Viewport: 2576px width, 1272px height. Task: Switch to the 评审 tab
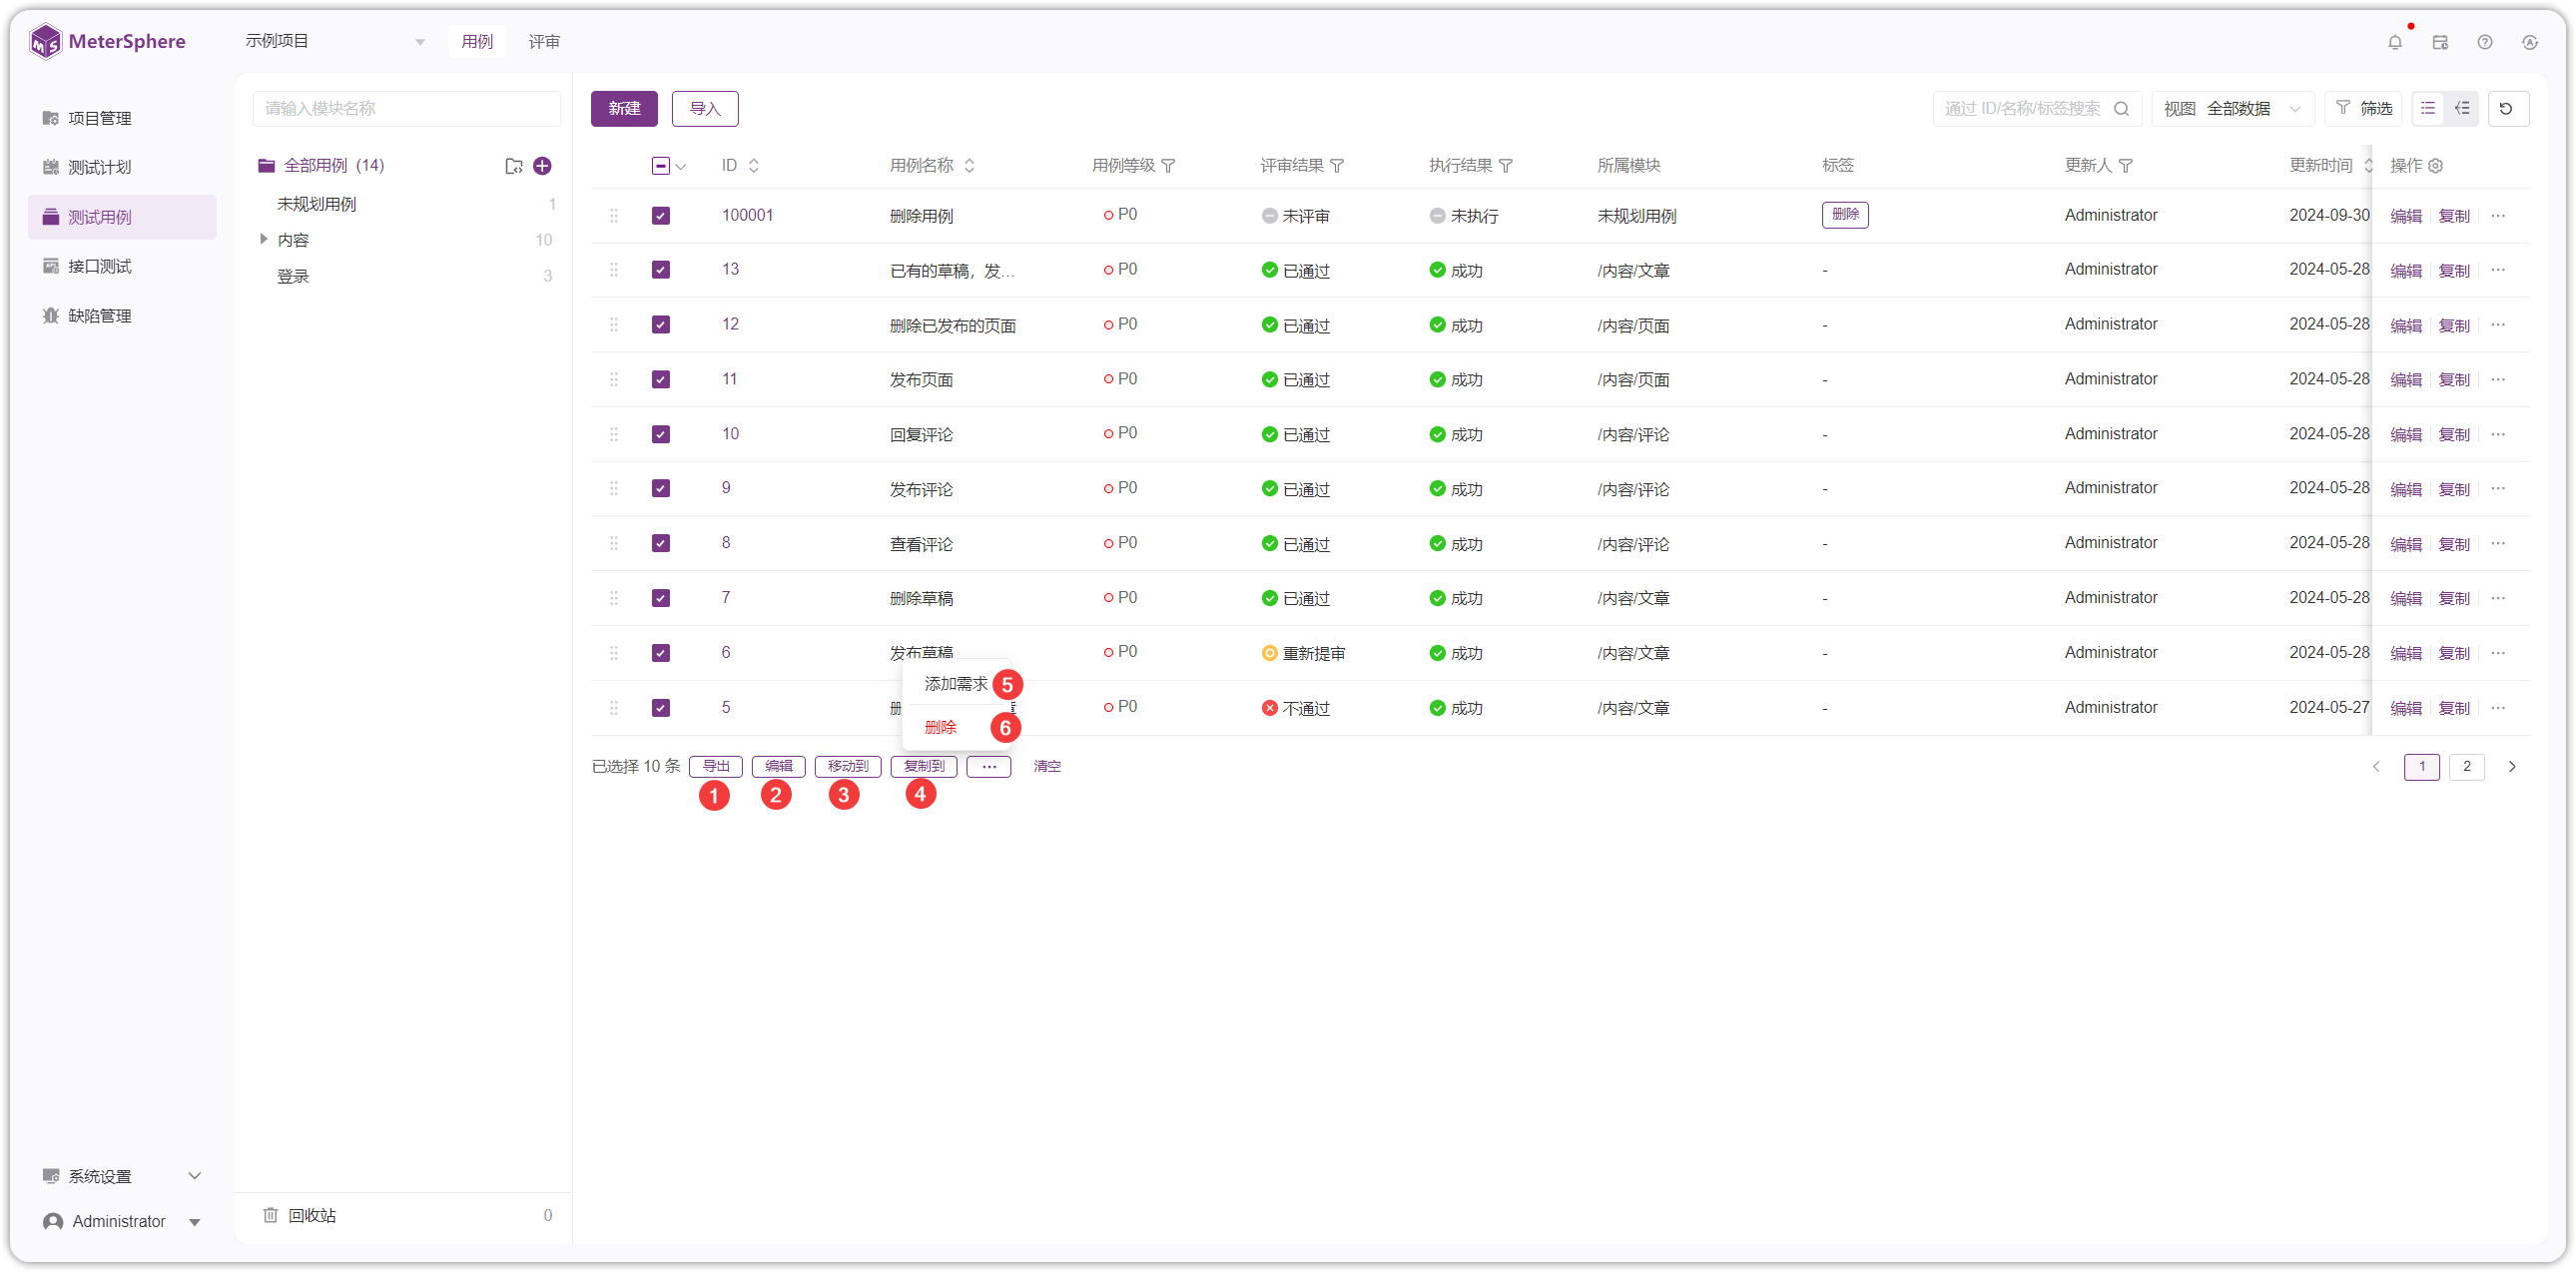(x=544, y=41)
